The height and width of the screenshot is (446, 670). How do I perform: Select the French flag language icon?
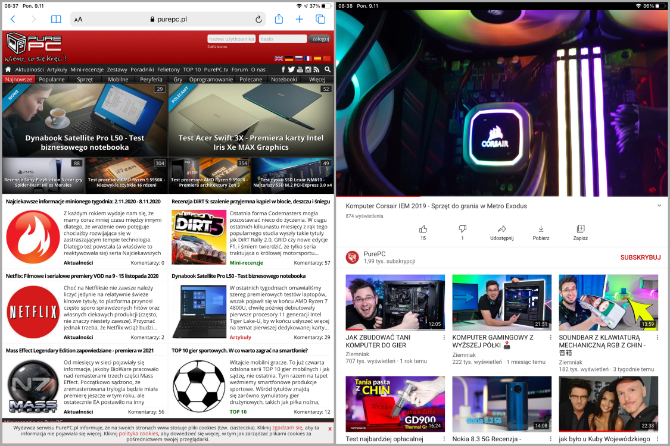pos(308,59)
